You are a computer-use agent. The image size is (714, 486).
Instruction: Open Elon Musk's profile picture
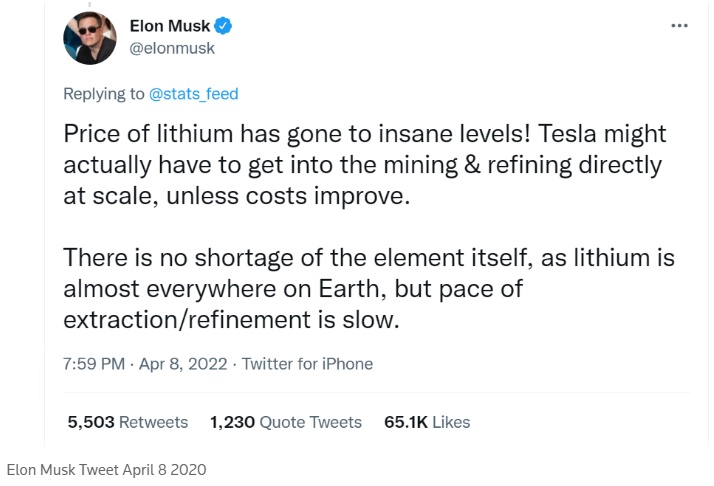(90, 40)
